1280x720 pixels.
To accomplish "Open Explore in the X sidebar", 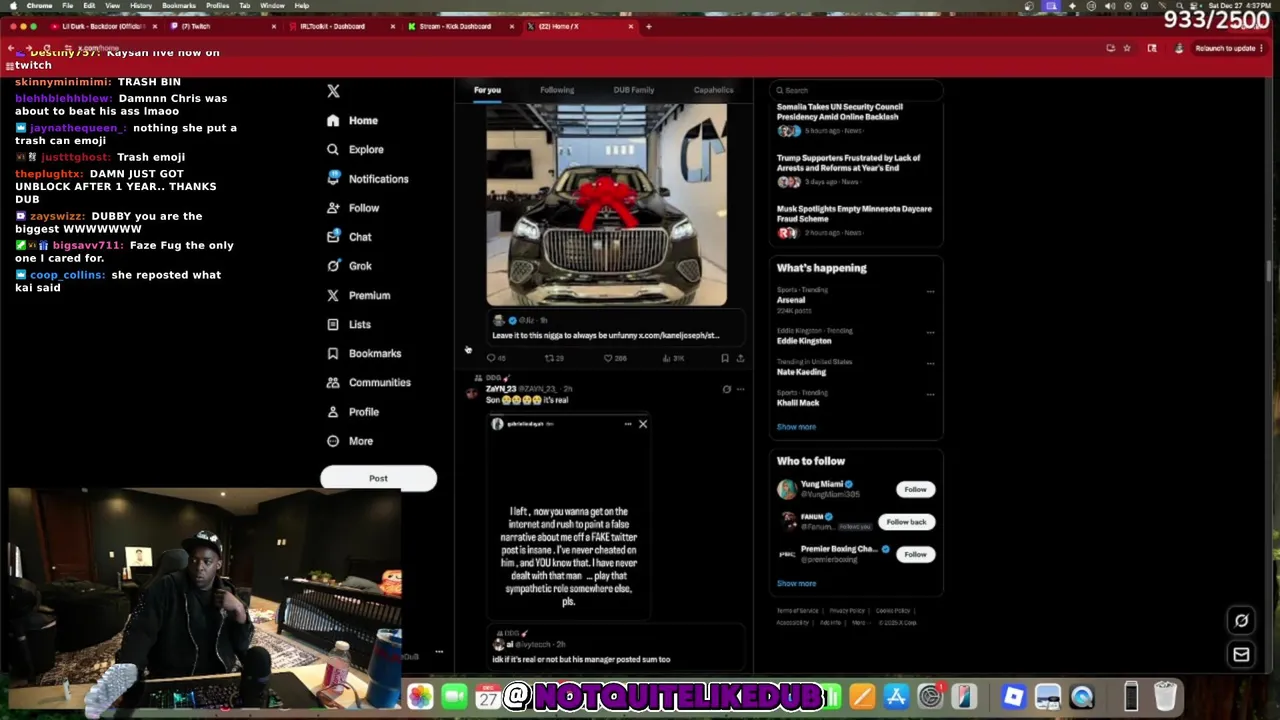I will (356, 149).
